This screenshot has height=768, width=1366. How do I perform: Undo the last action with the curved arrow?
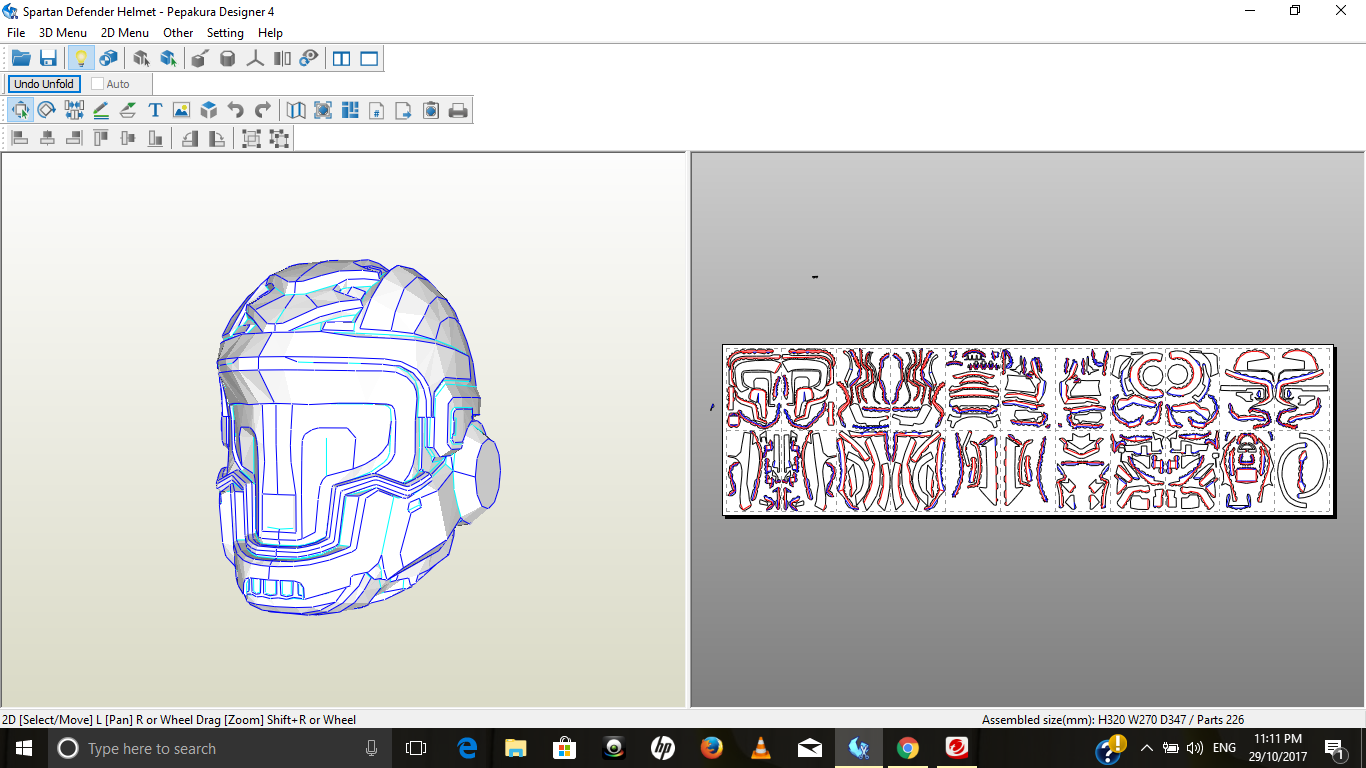pyautogui.click(x=235, y=110)
